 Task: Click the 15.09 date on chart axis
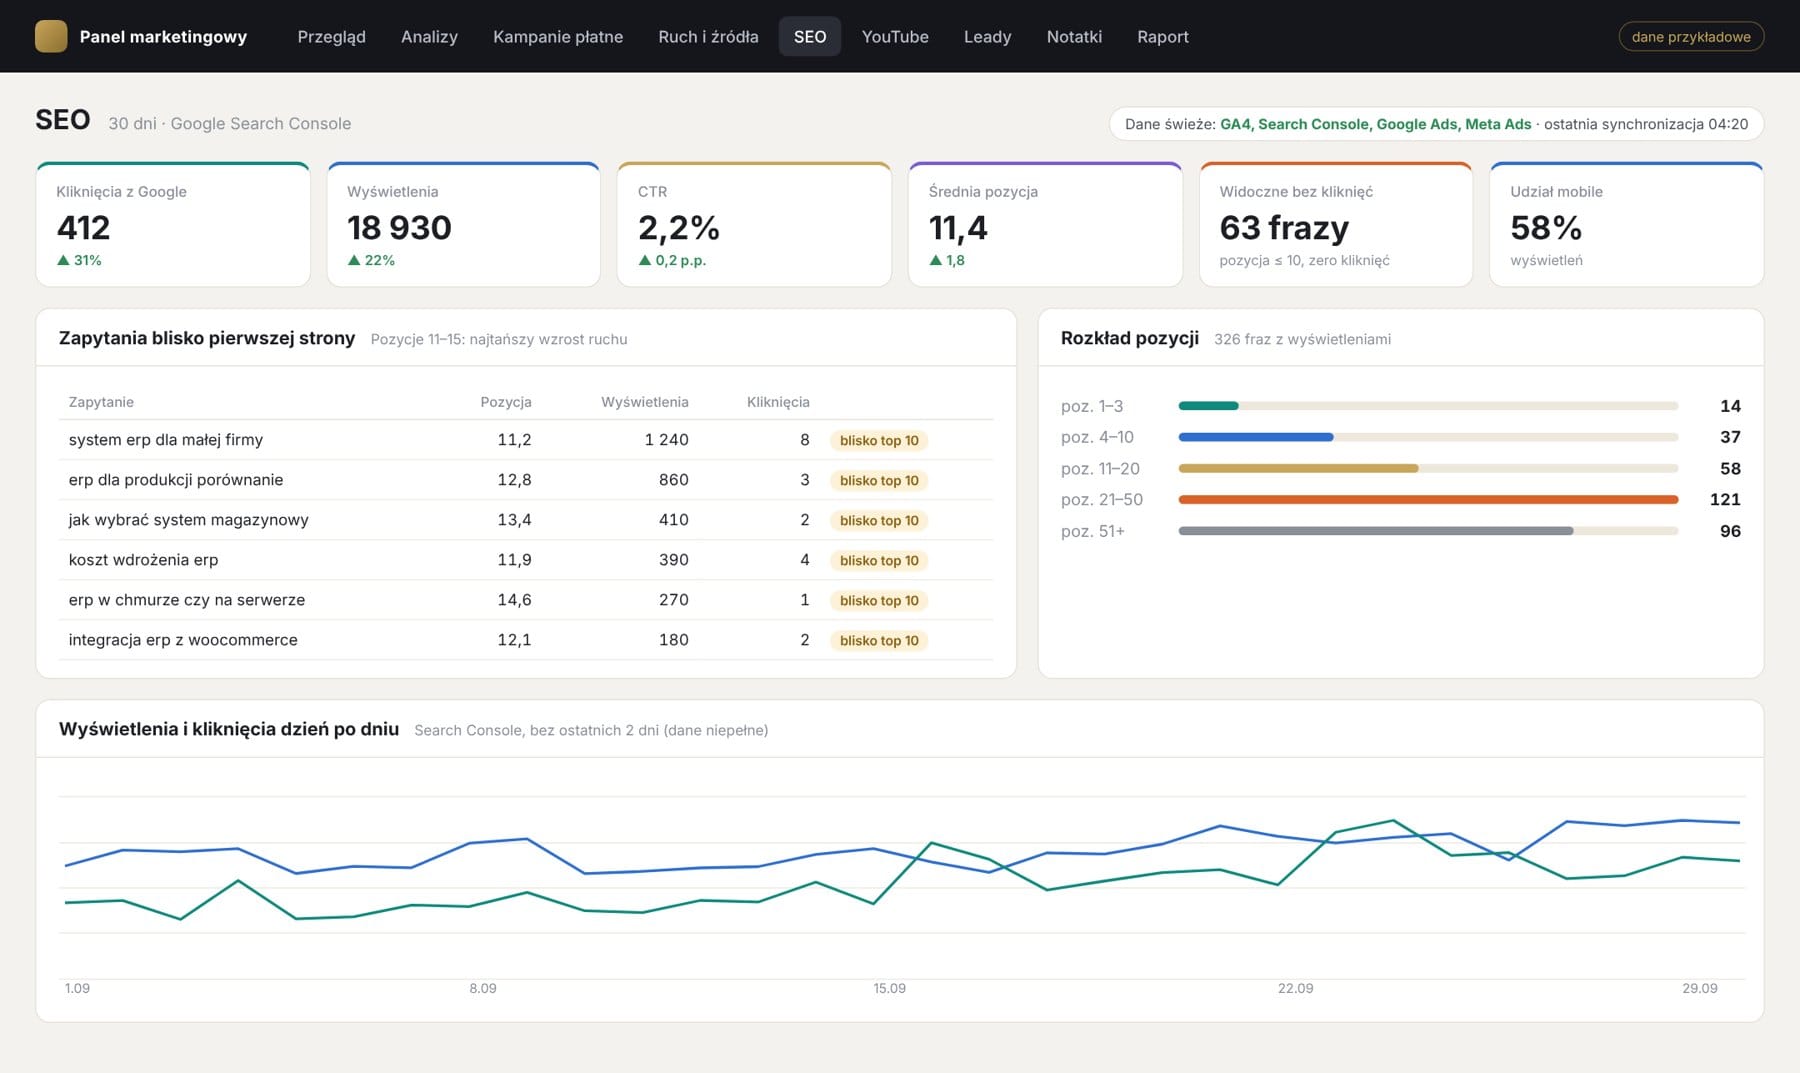click(889, 988)
